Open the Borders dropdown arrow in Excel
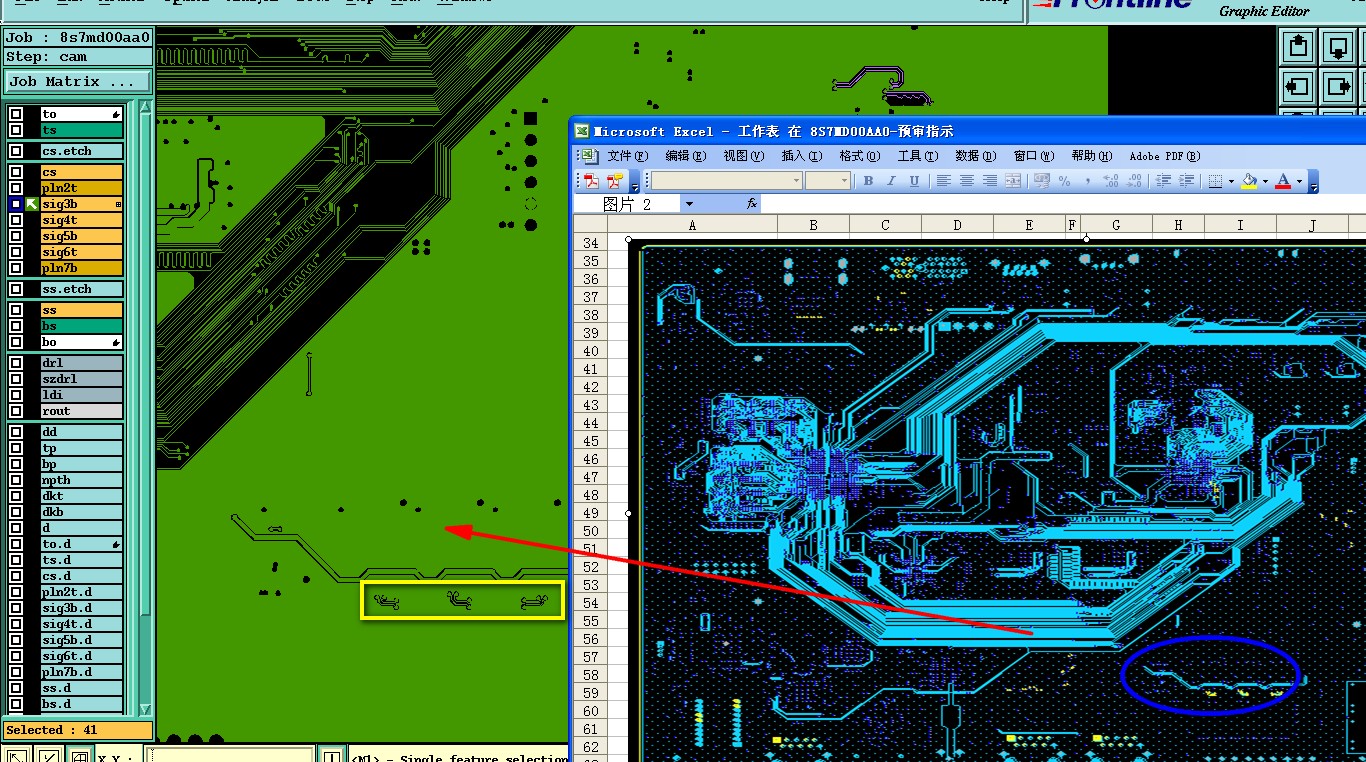Screen dimensions: 1366x762 (x=1230, y=181)
